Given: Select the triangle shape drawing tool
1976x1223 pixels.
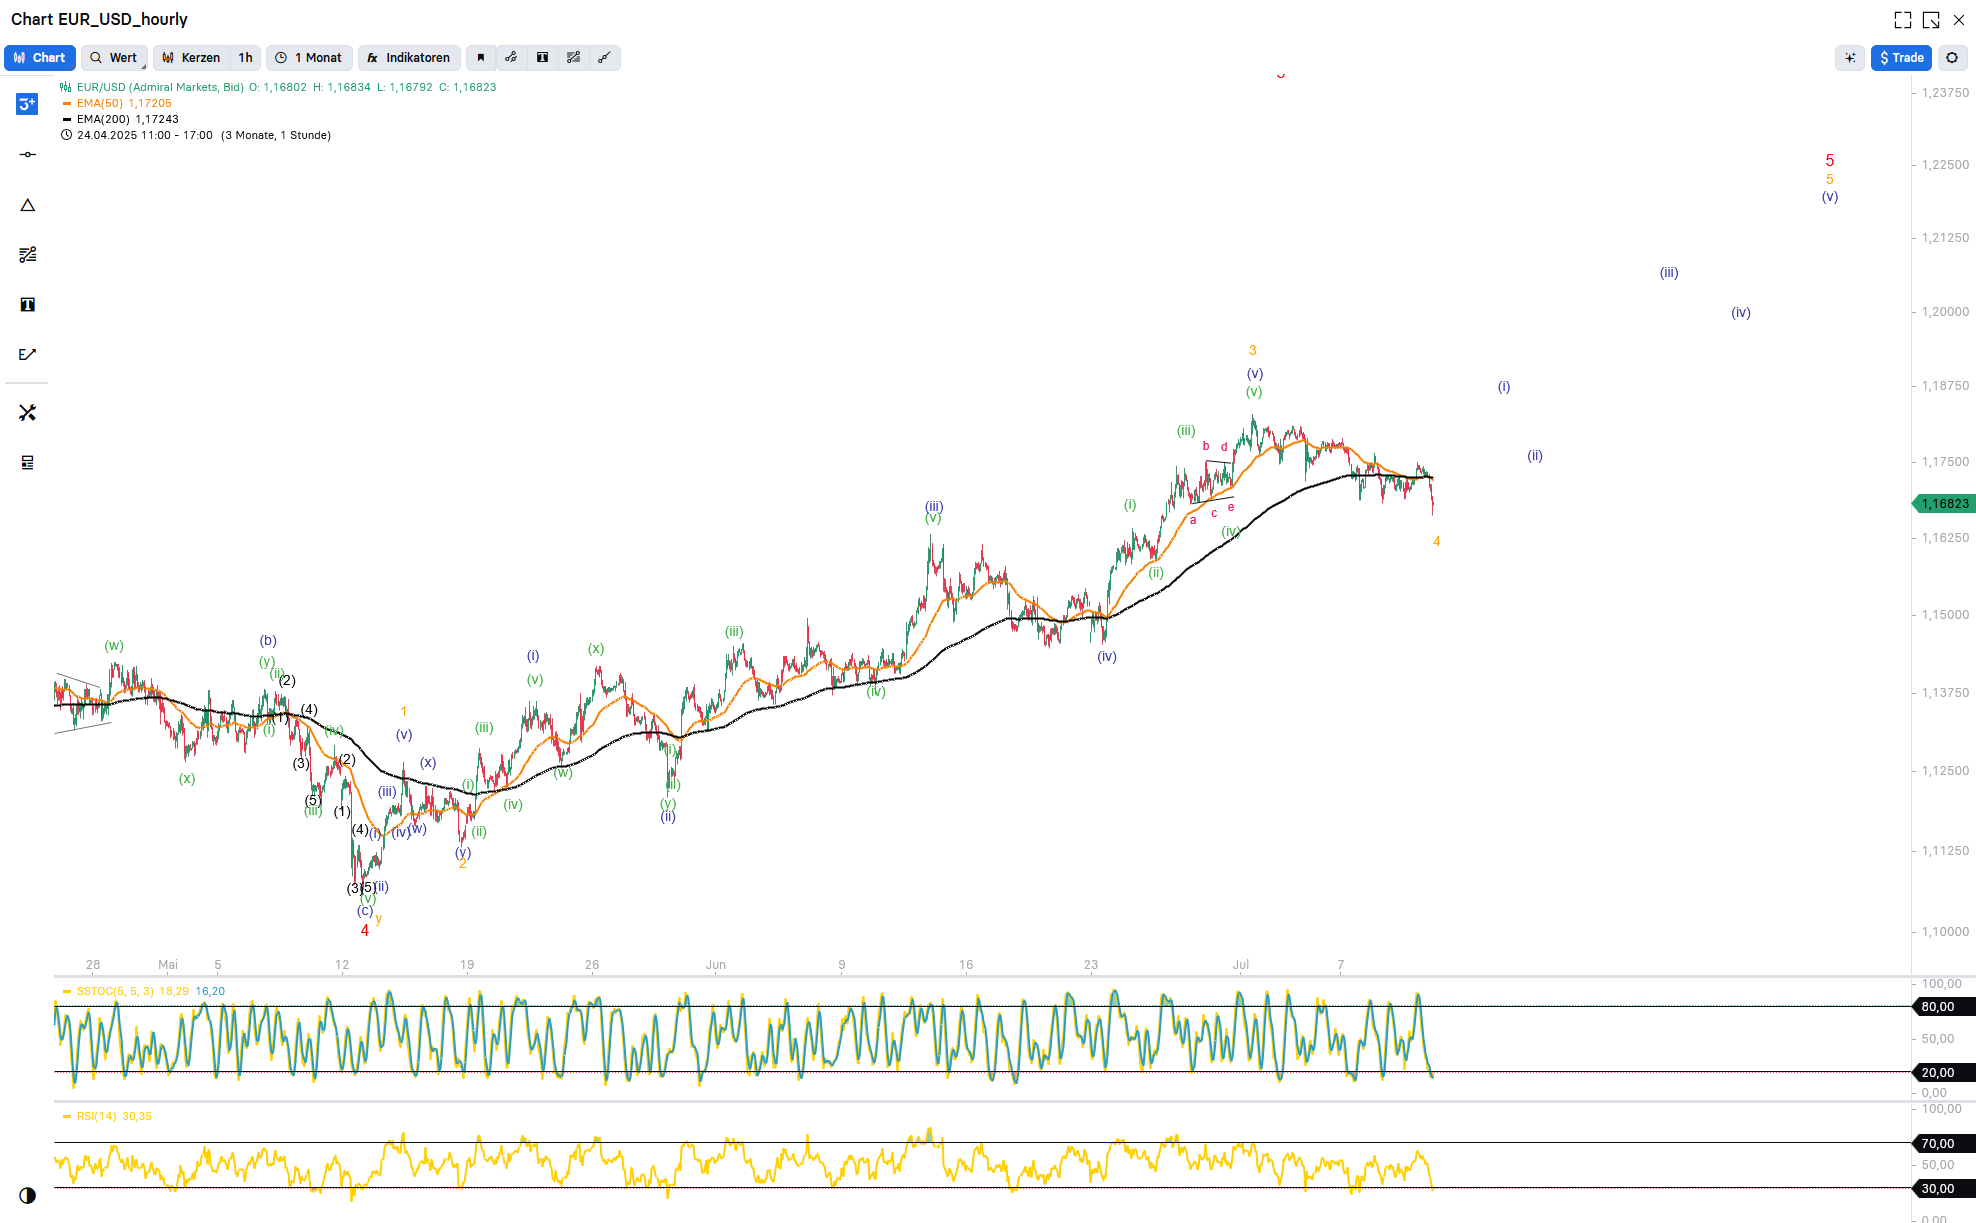Looking at the screenshot, I should coord(27,205).
